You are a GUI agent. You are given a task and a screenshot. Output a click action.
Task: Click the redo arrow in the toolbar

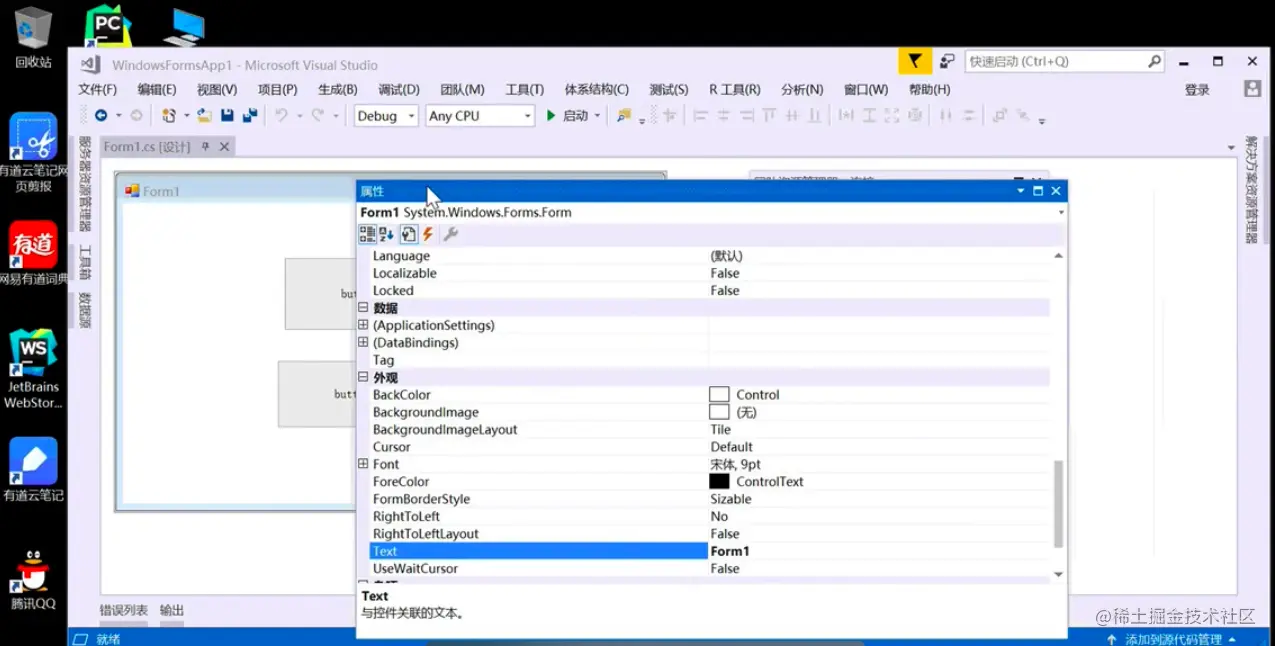point(318,116)
